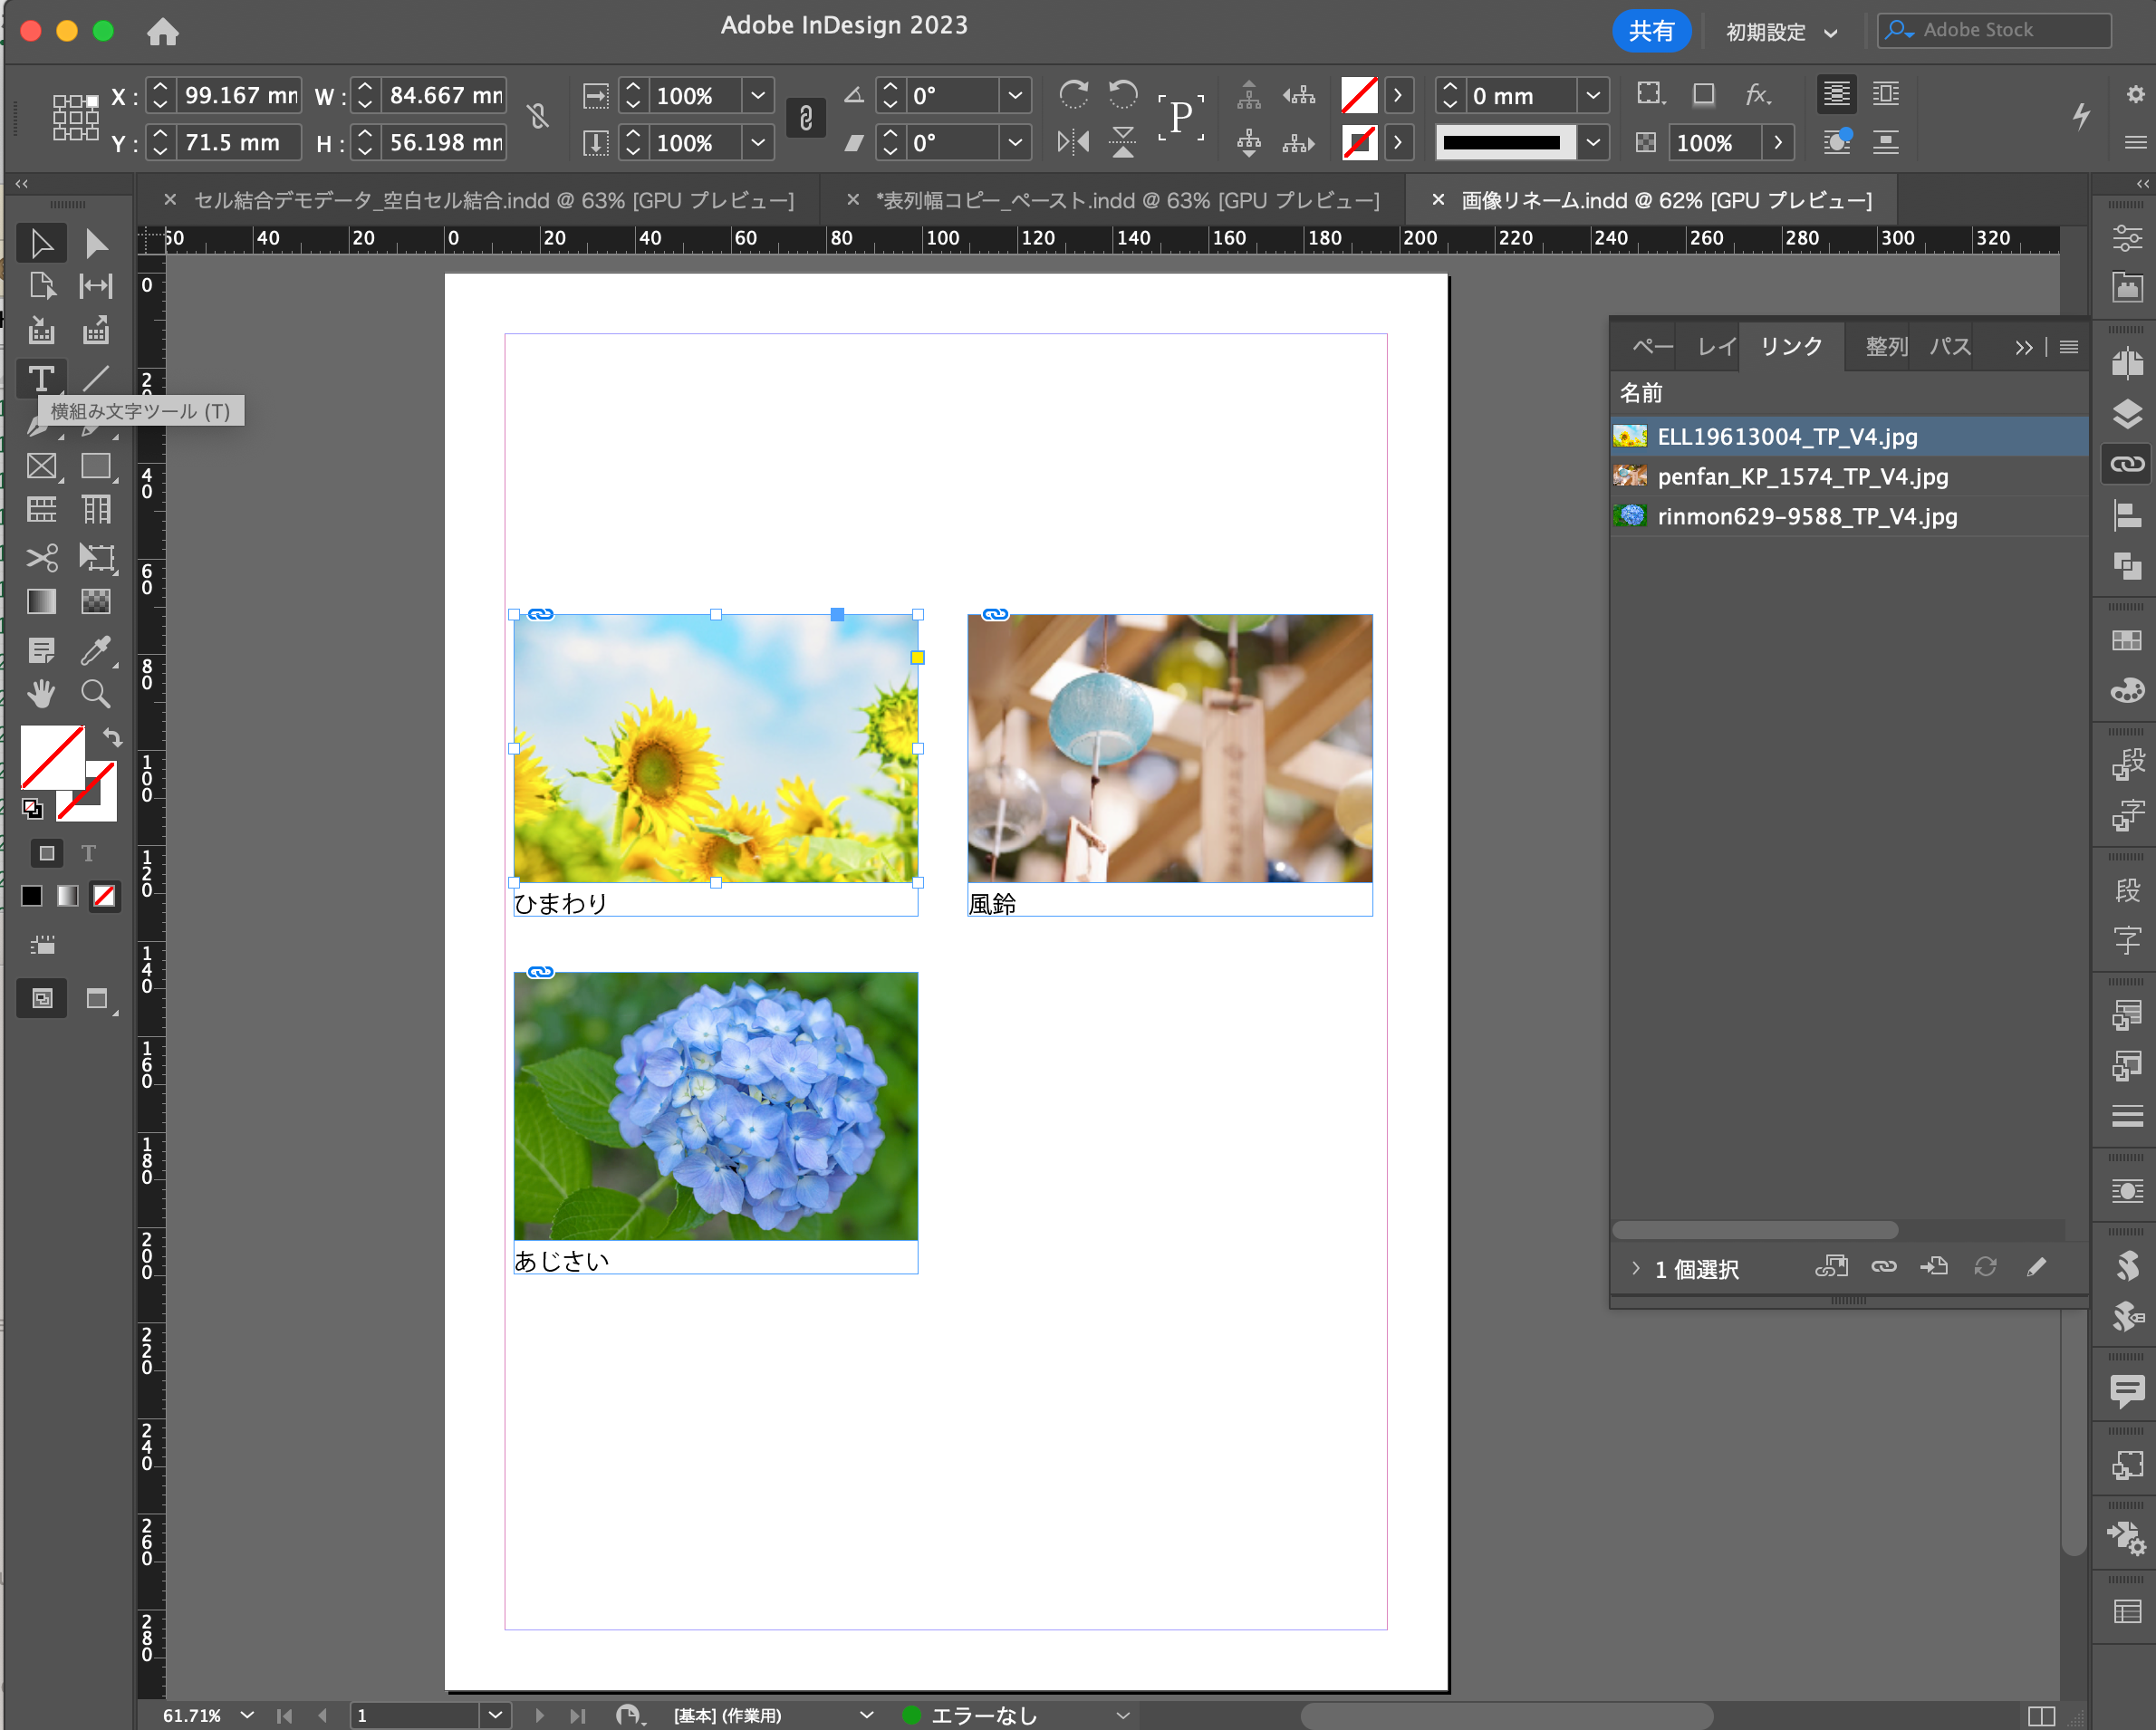The height and width of the screenshot is (1730, 2156).
Task: Show more panel tabs chevron
Action: [2023, 347]
